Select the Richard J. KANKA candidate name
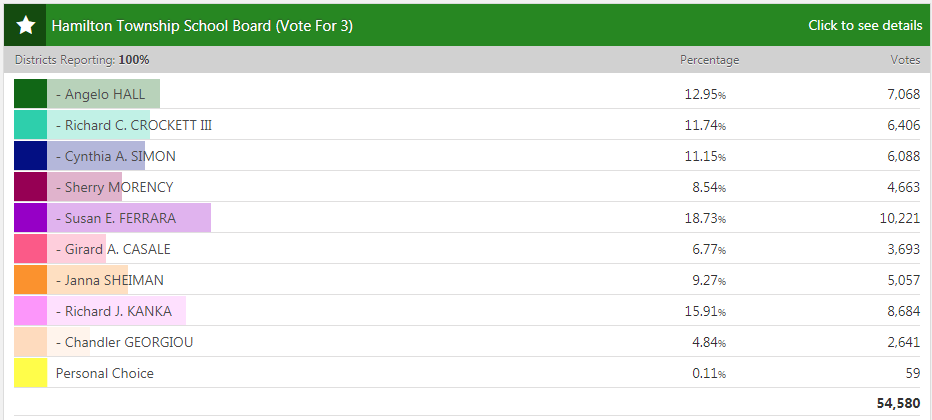This screenshot has height=420, width=932. point(118,311)
